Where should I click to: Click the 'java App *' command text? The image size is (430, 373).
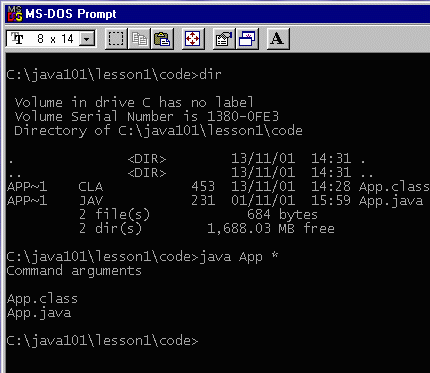pyautogui.click(x=239, y=257)
